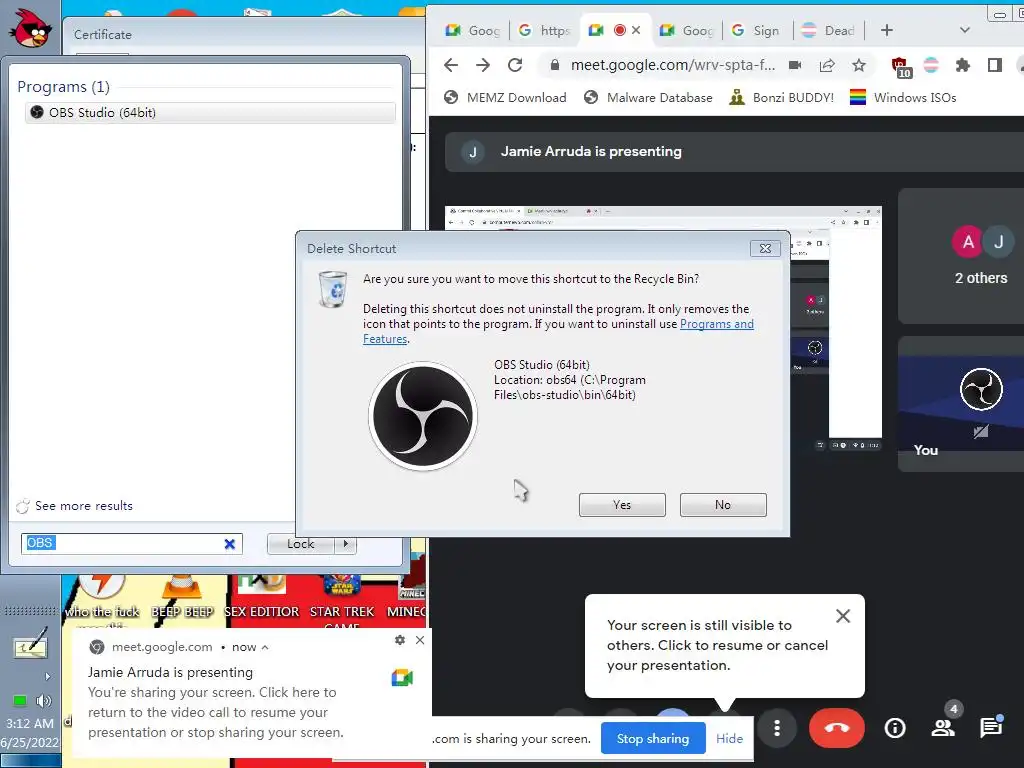Expand notification with chevron next to now

[265, 647]
